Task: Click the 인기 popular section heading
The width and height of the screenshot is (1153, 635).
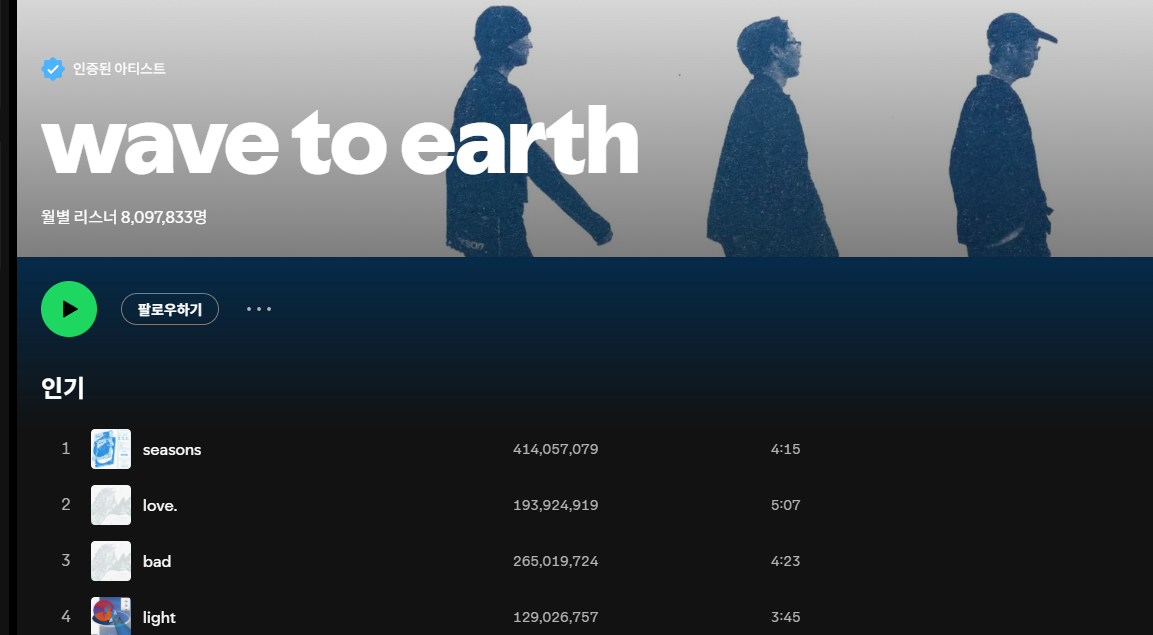Action: click(63, 387)
